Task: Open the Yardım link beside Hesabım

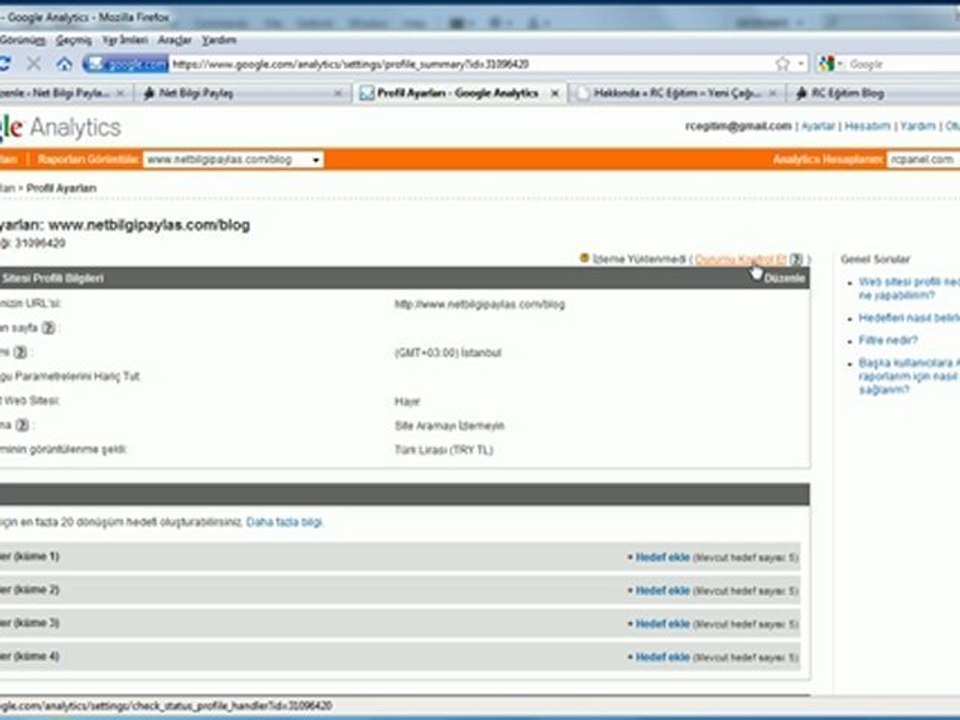Action: pos(918,126)
